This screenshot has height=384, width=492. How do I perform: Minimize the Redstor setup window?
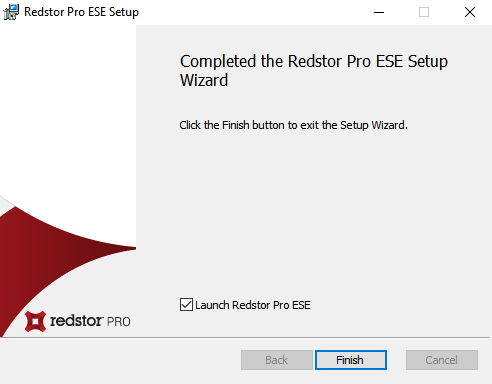pos(379,12)
